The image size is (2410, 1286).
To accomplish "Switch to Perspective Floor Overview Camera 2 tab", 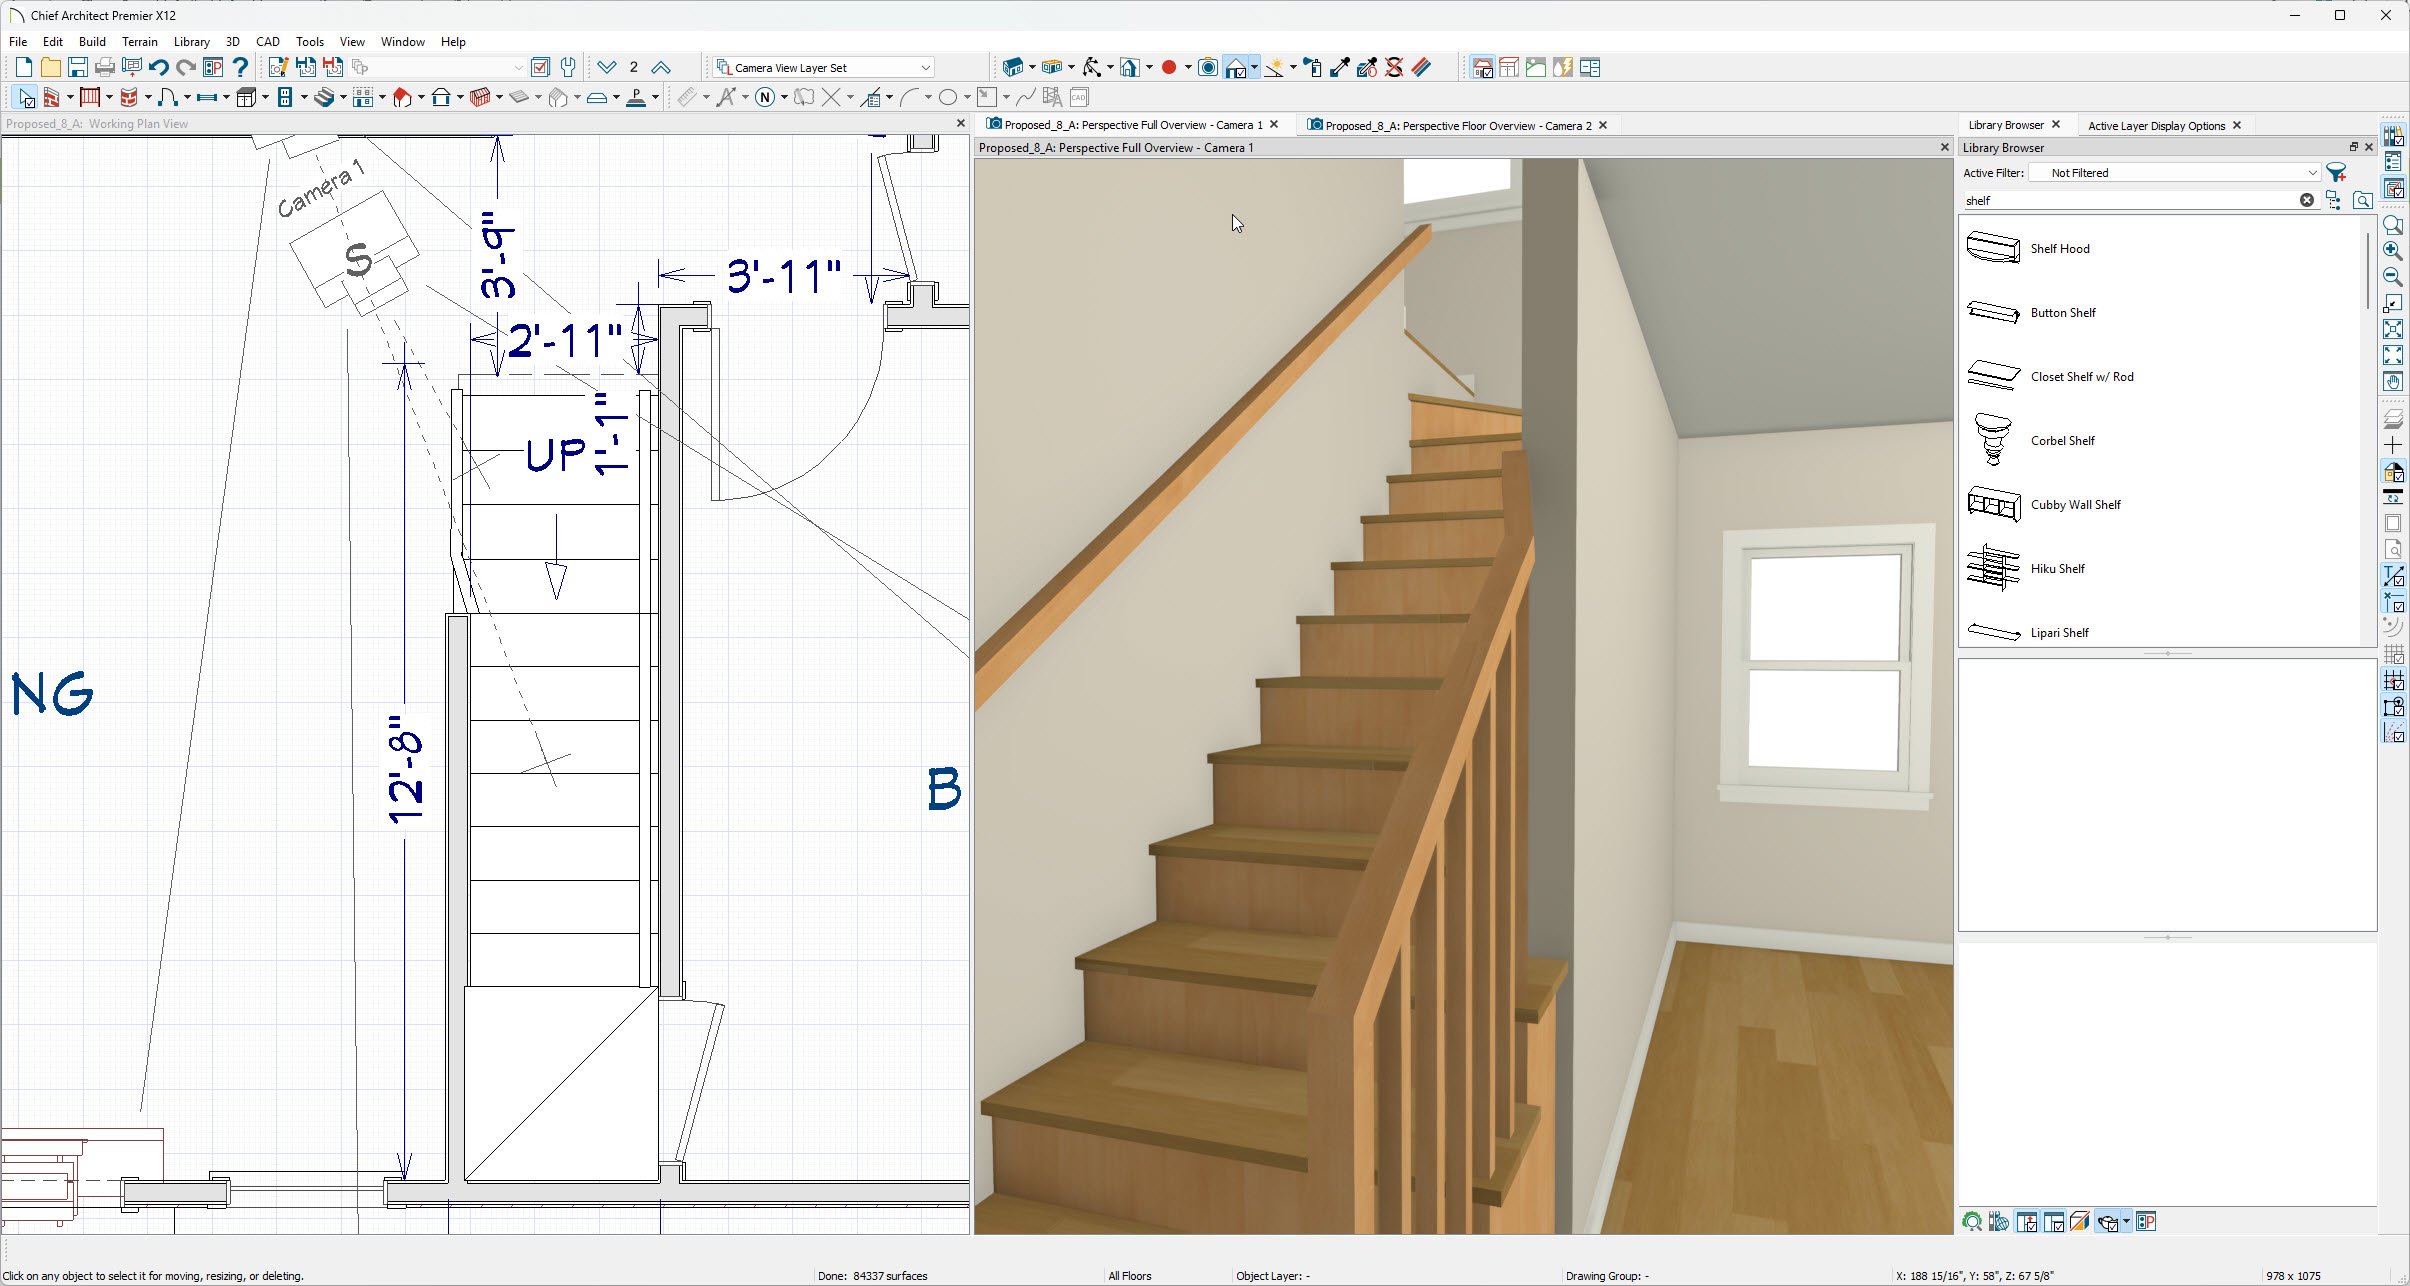I will (1457, 125).
